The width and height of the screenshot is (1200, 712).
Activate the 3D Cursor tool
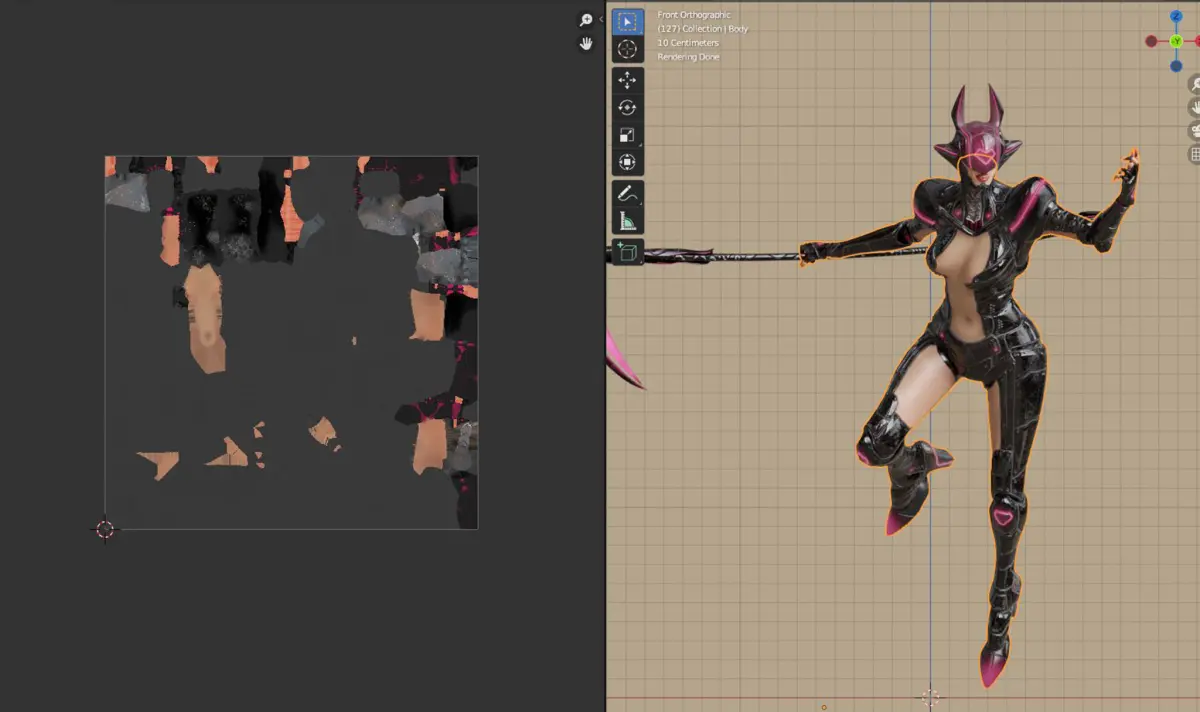[627, 49]
